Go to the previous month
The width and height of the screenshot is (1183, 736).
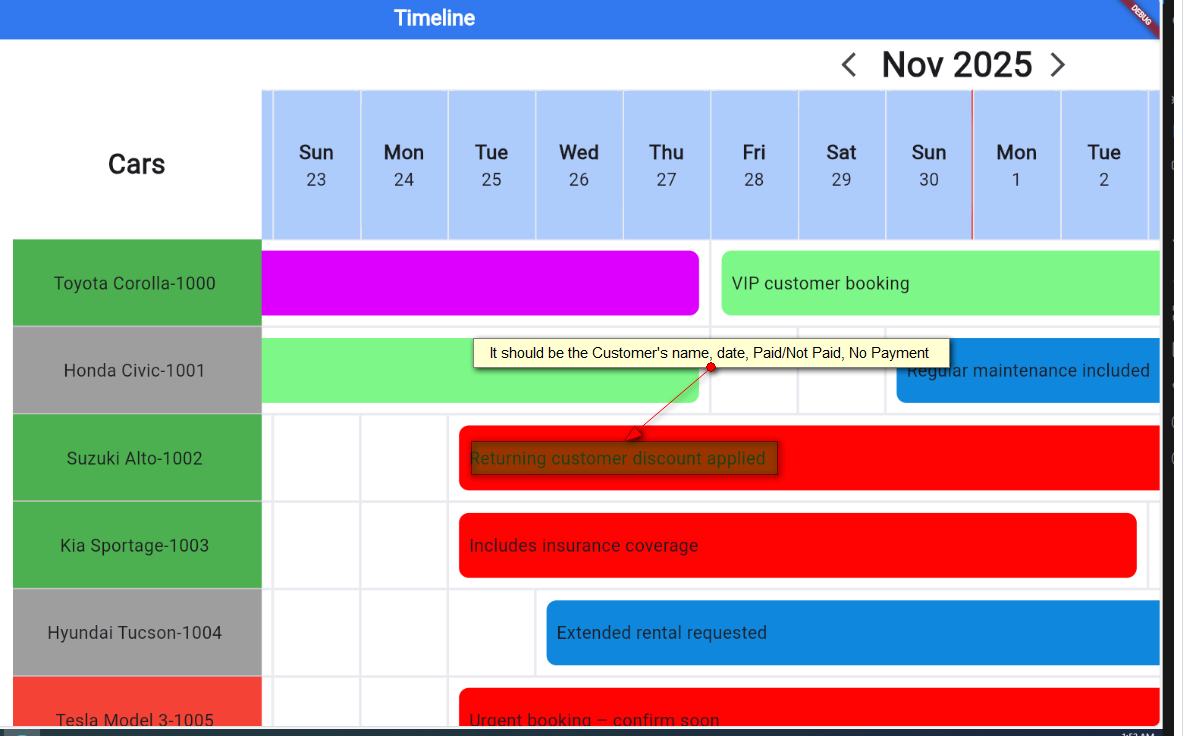pyautogui.click(x=849, y=66)
